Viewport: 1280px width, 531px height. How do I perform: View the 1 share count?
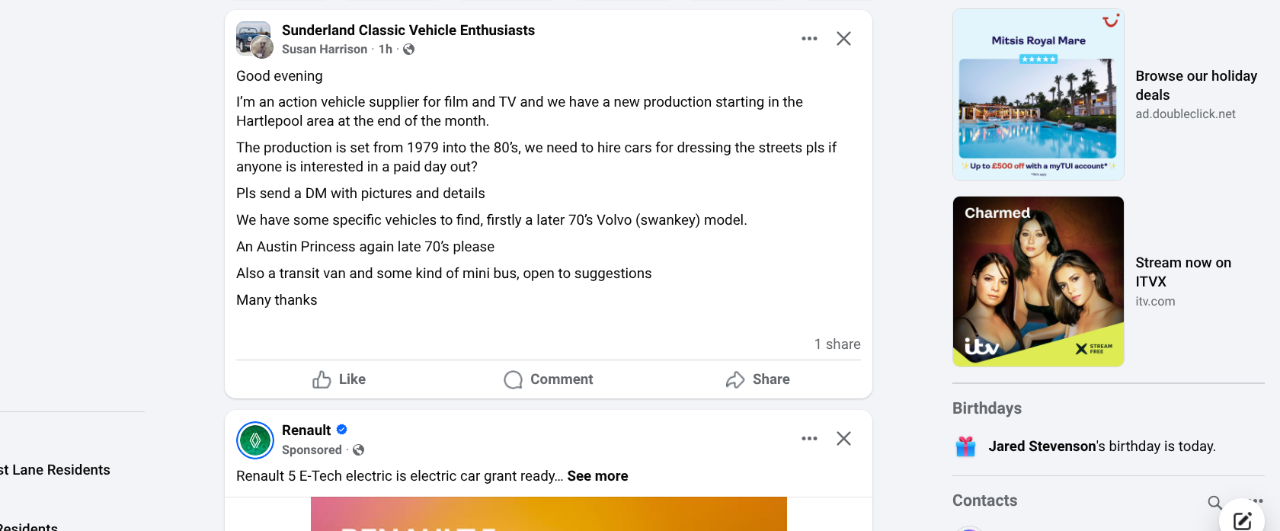pos(837,344)
